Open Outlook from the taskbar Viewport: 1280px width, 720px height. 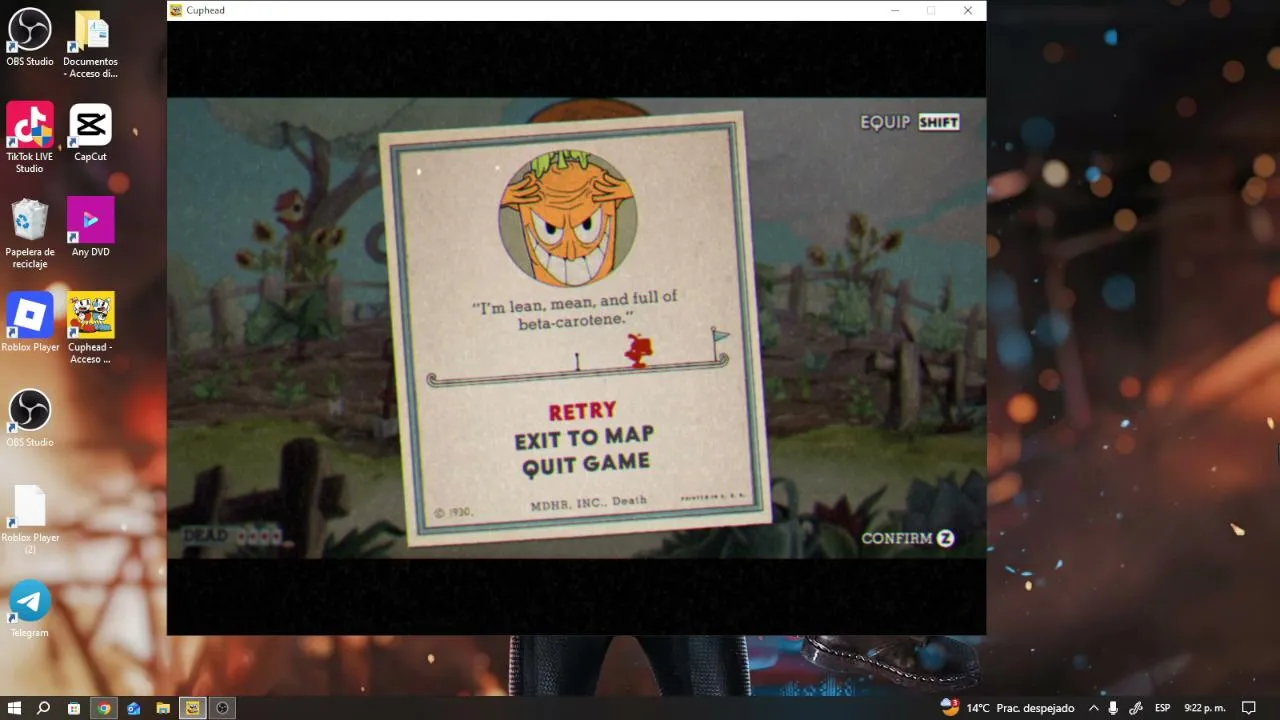coord(134,708)
